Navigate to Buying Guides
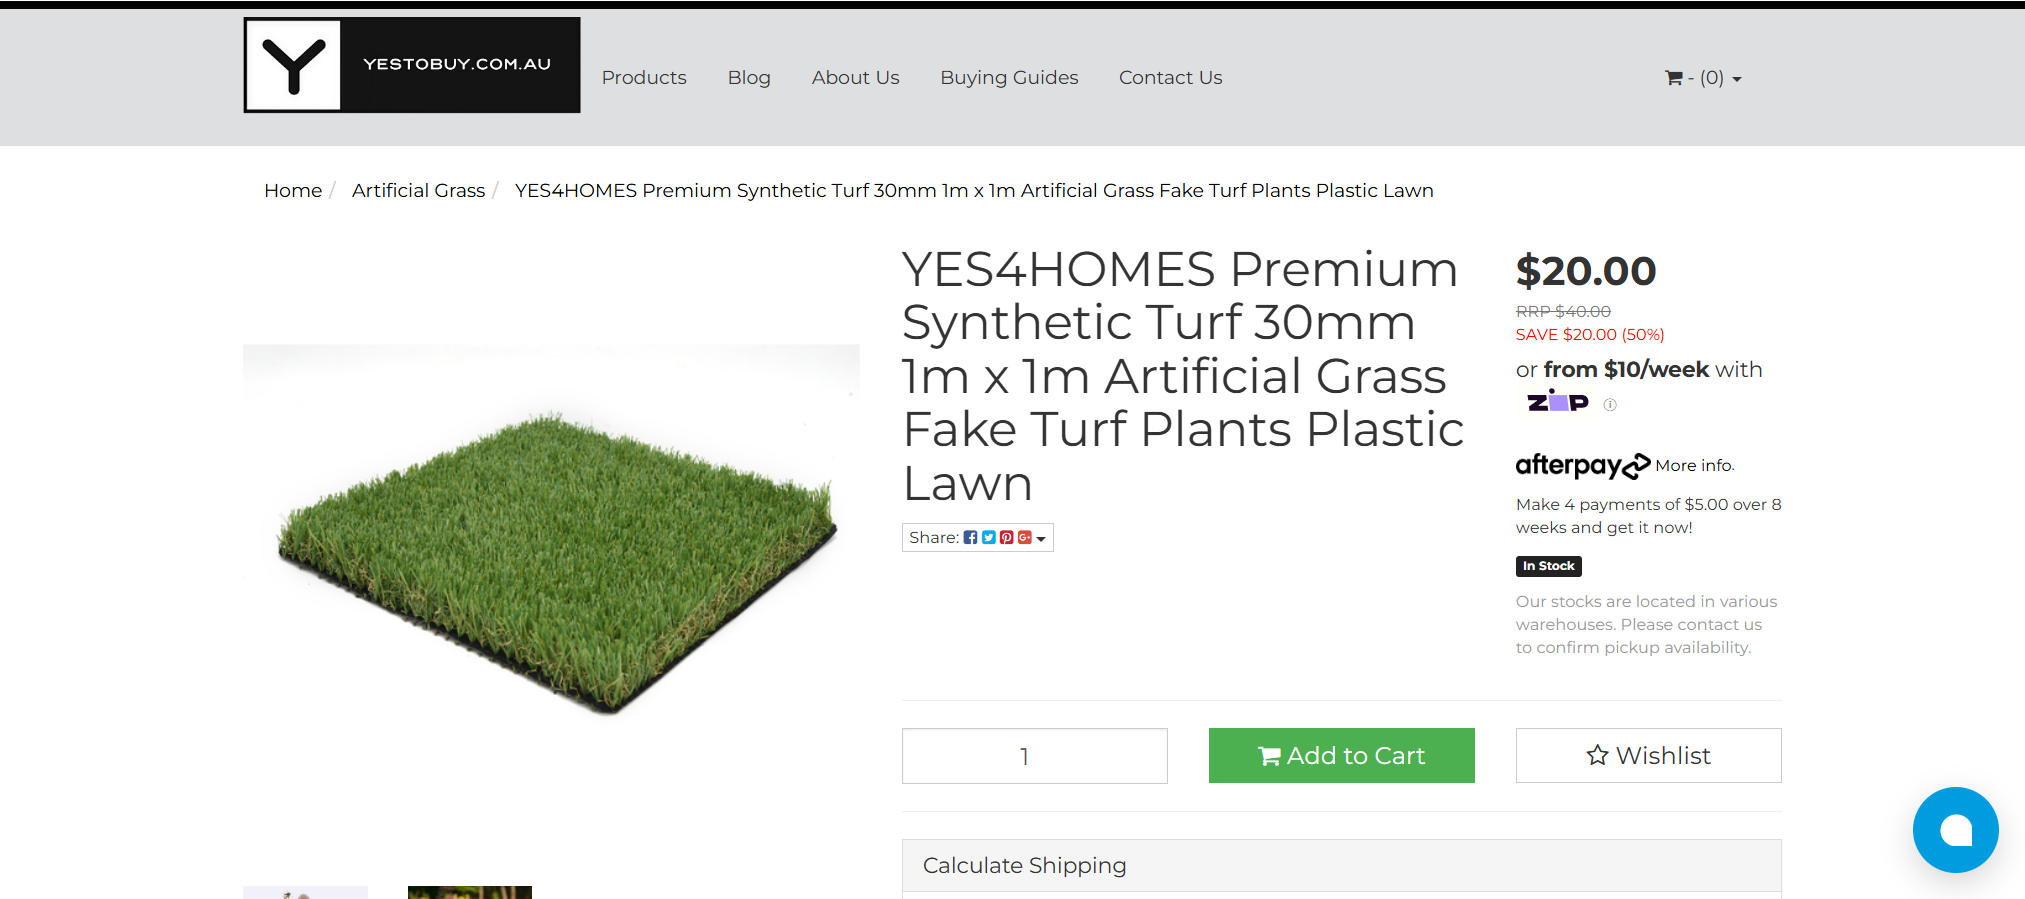 pos(1009,78)
